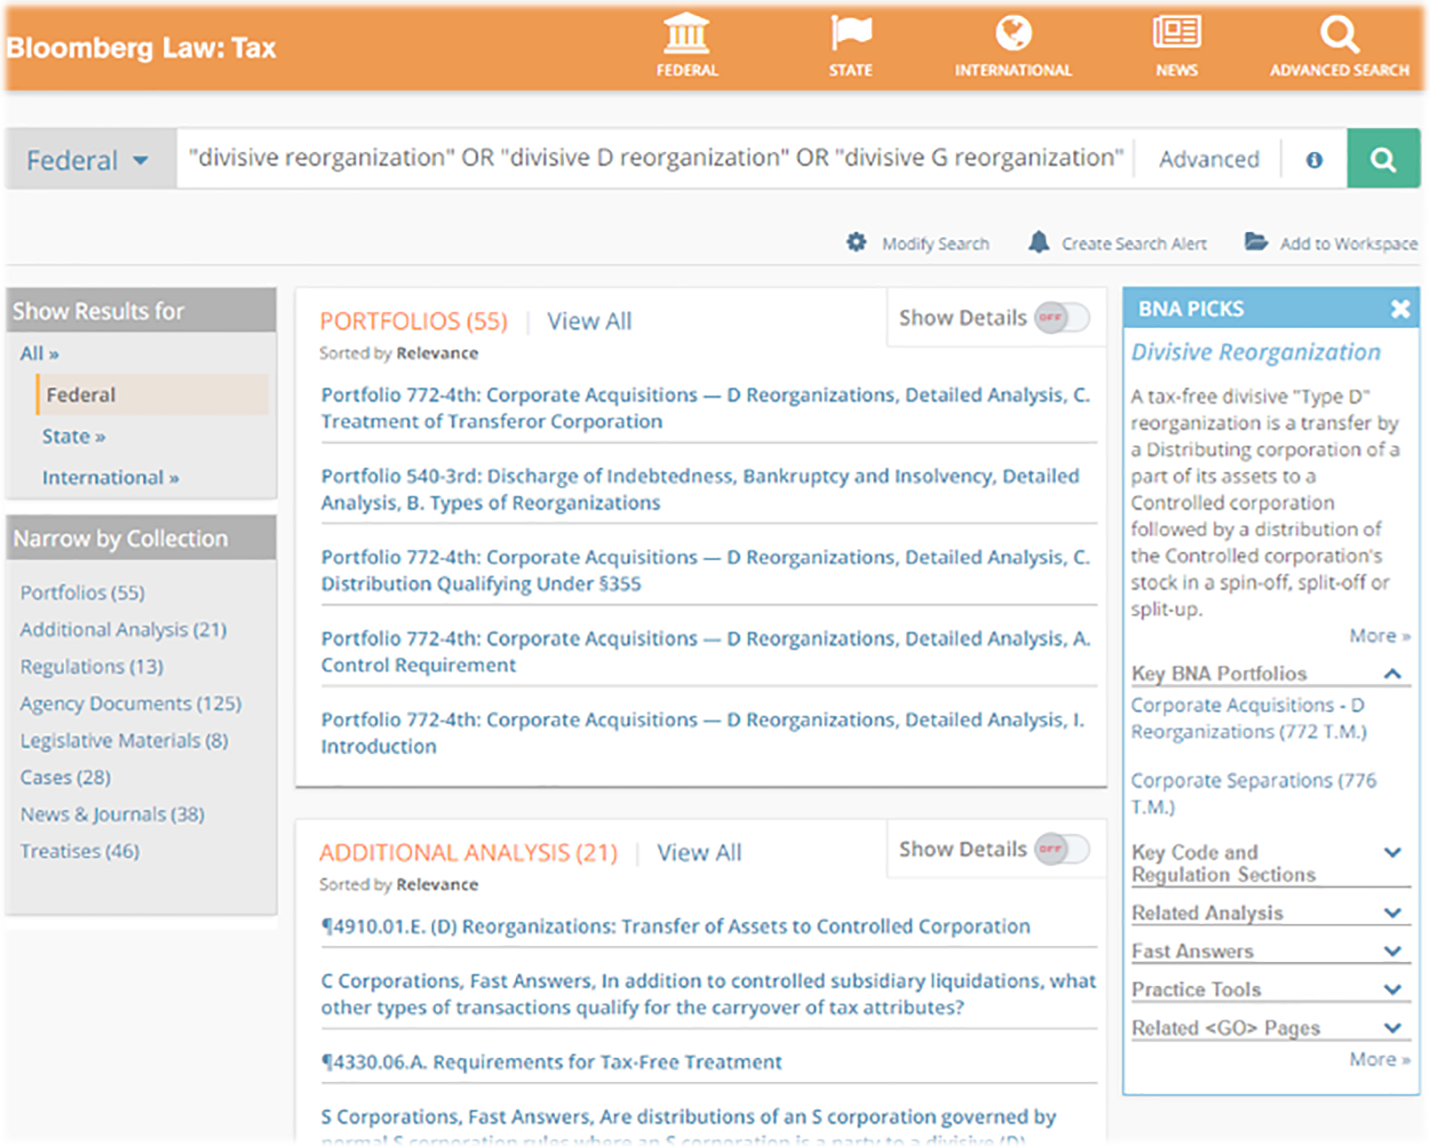Click the Modify Search gear icon
The height and width of the screenshot is (1146, 1430).
click(x=858, y=243)
